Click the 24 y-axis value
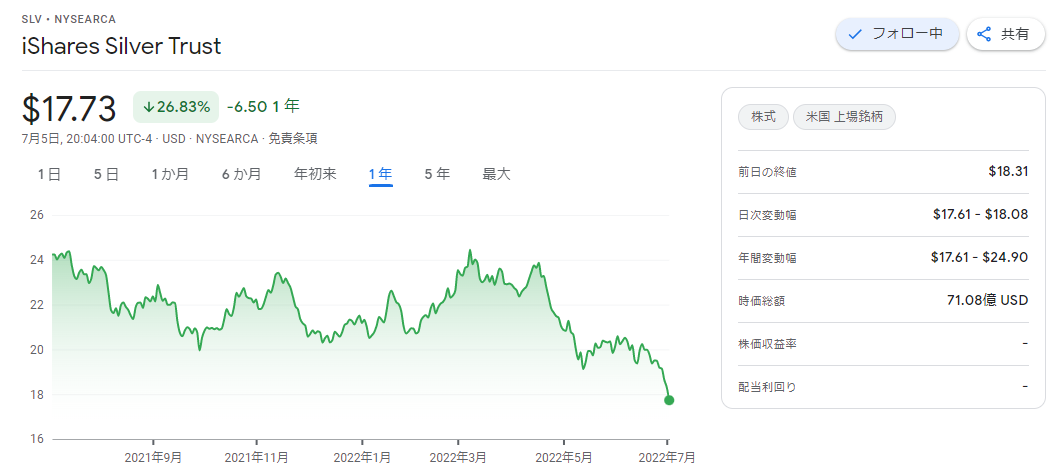The height and width of the screenshot is (473, 1063). [37, 260]
